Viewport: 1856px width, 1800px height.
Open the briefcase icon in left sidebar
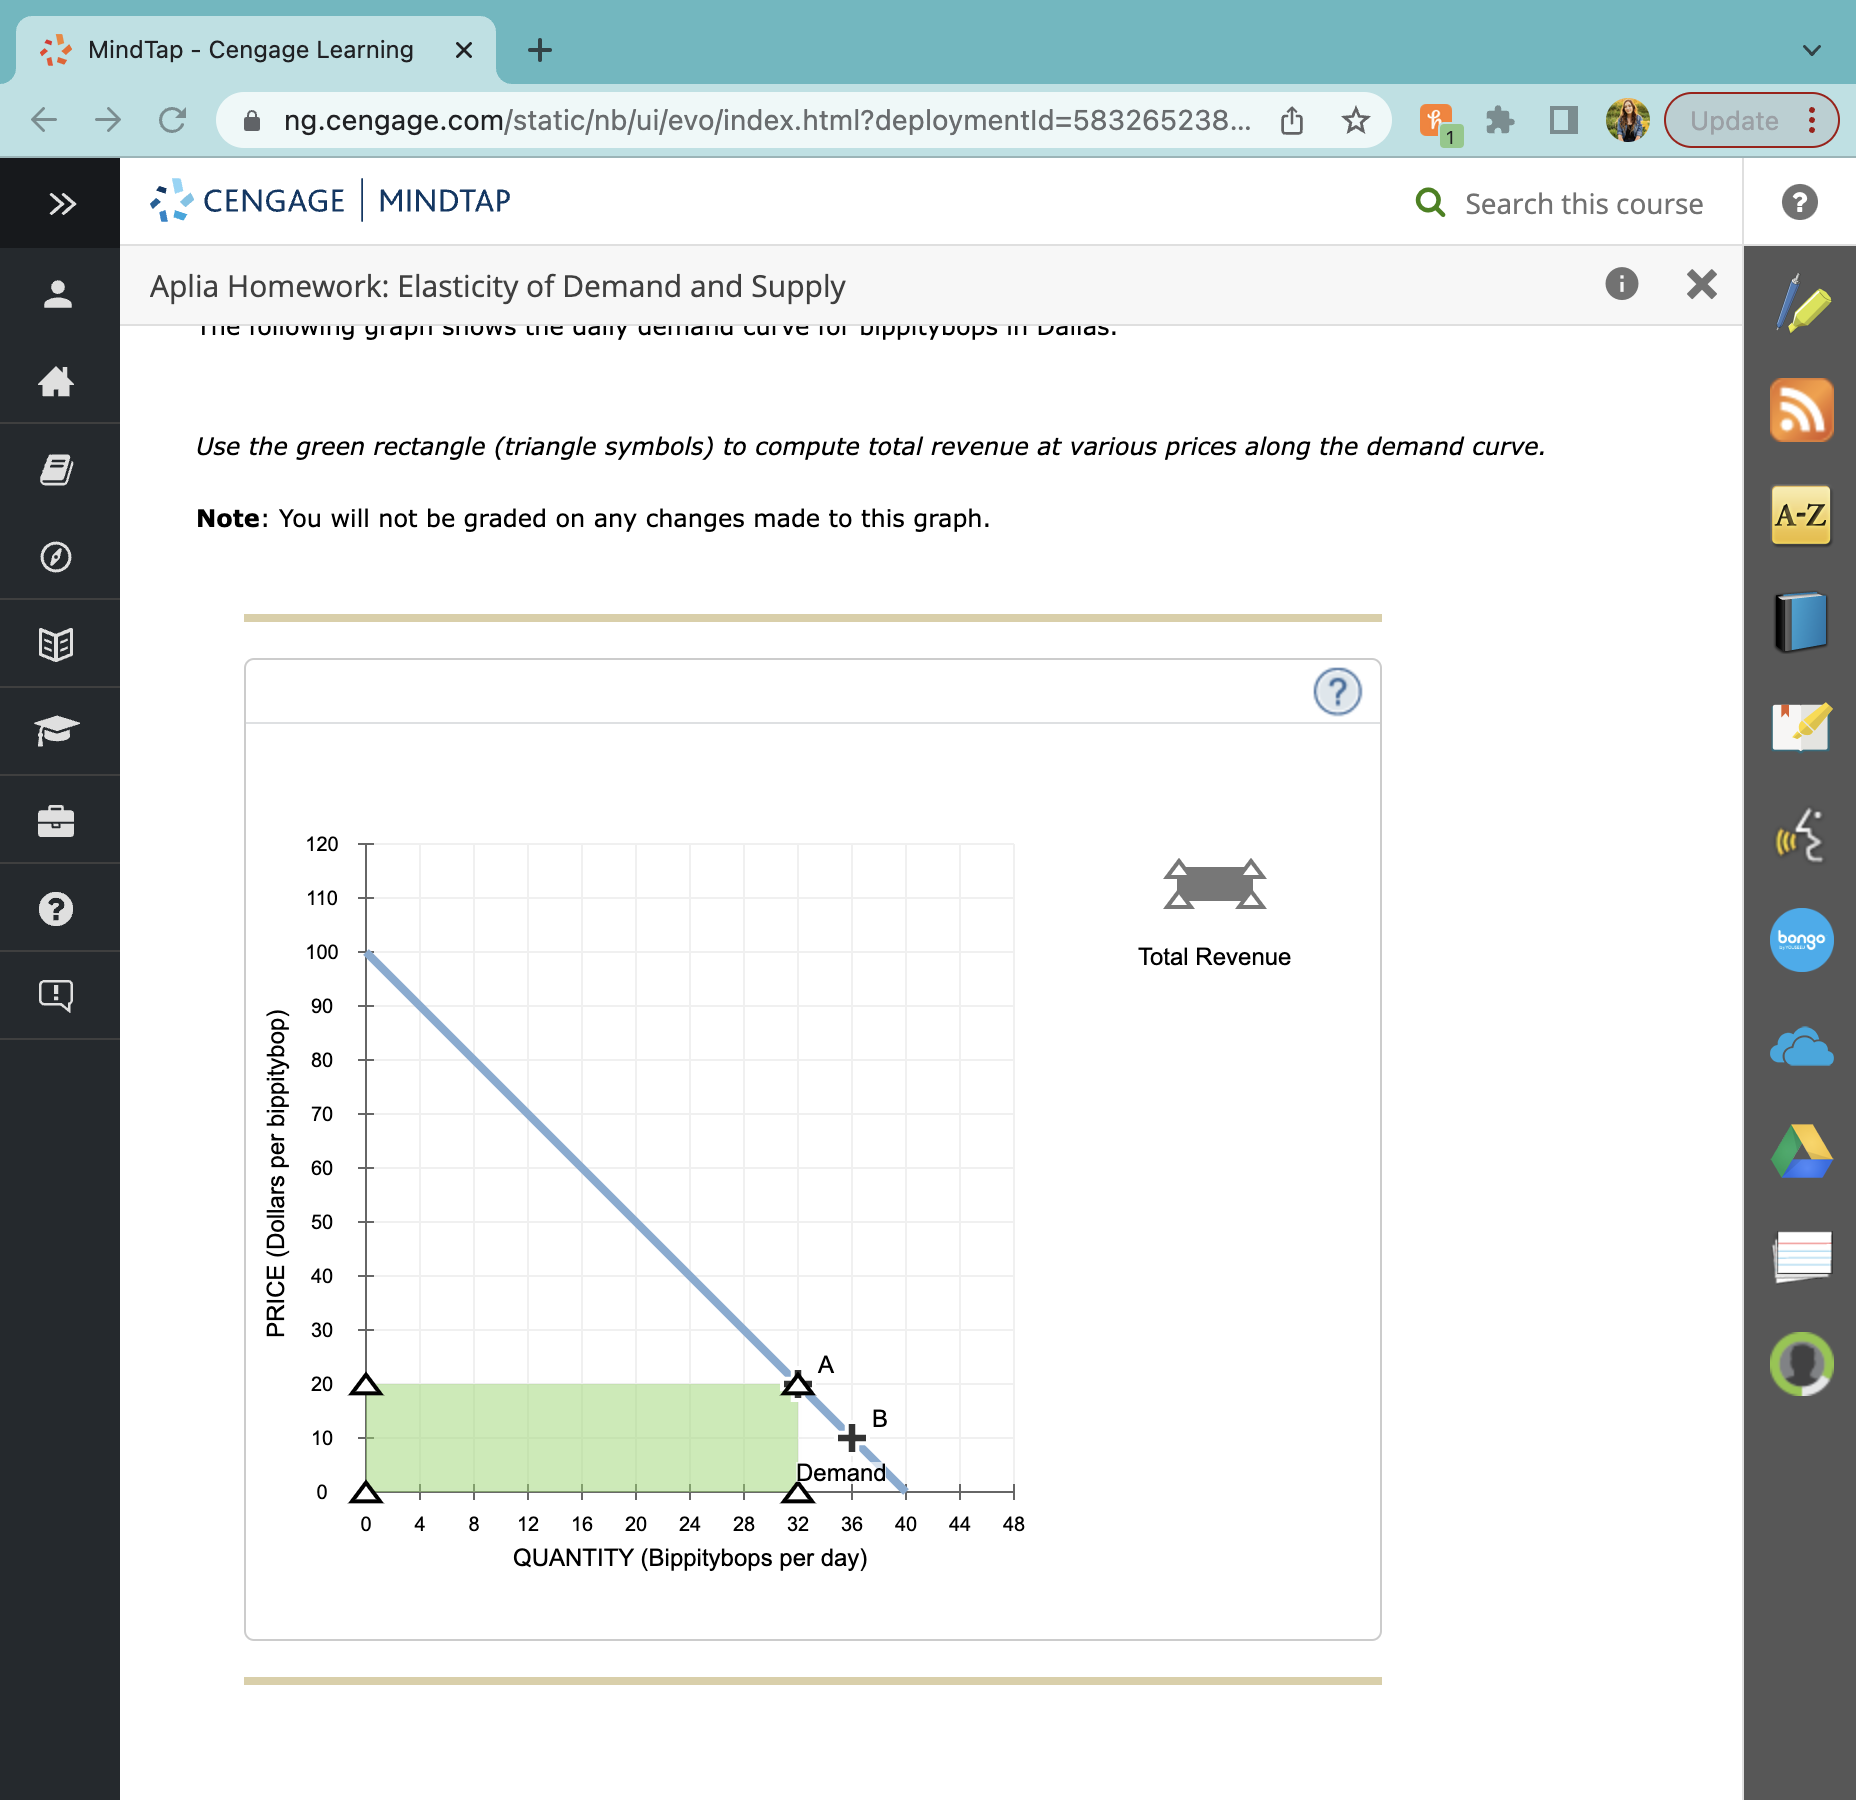pyautogui.click(x=58, y=820)
